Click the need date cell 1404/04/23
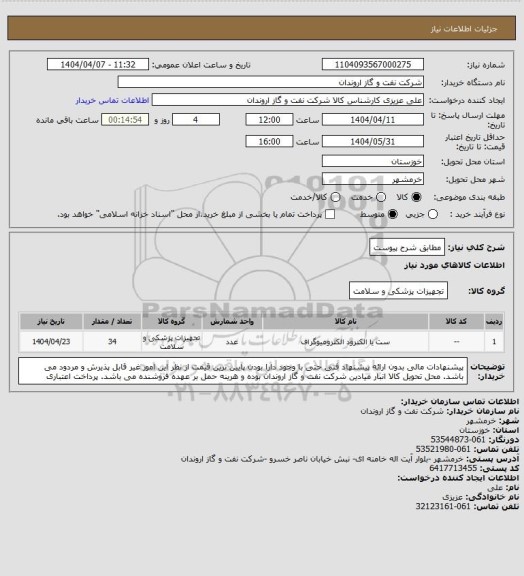Image resolution: width=524 pixels, height=576 pixels. tap(51, 342)
